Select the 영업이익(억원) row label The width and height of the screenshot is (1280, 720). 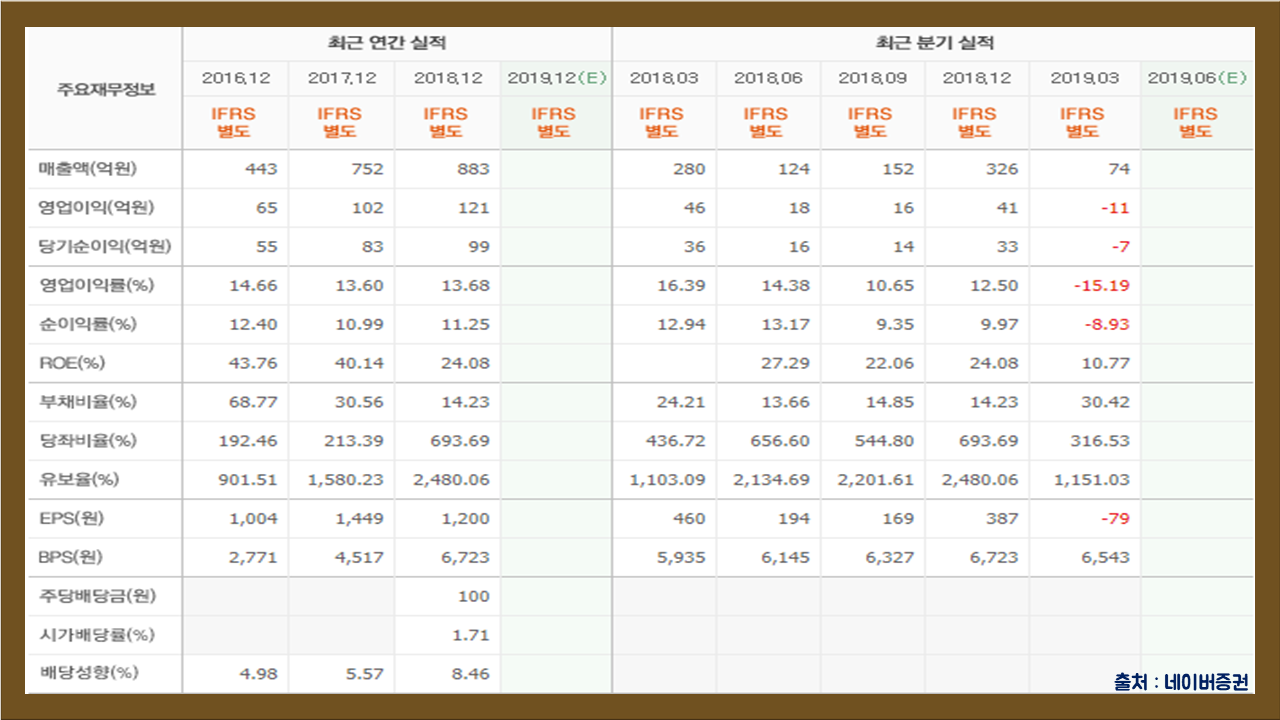(96, 208)
